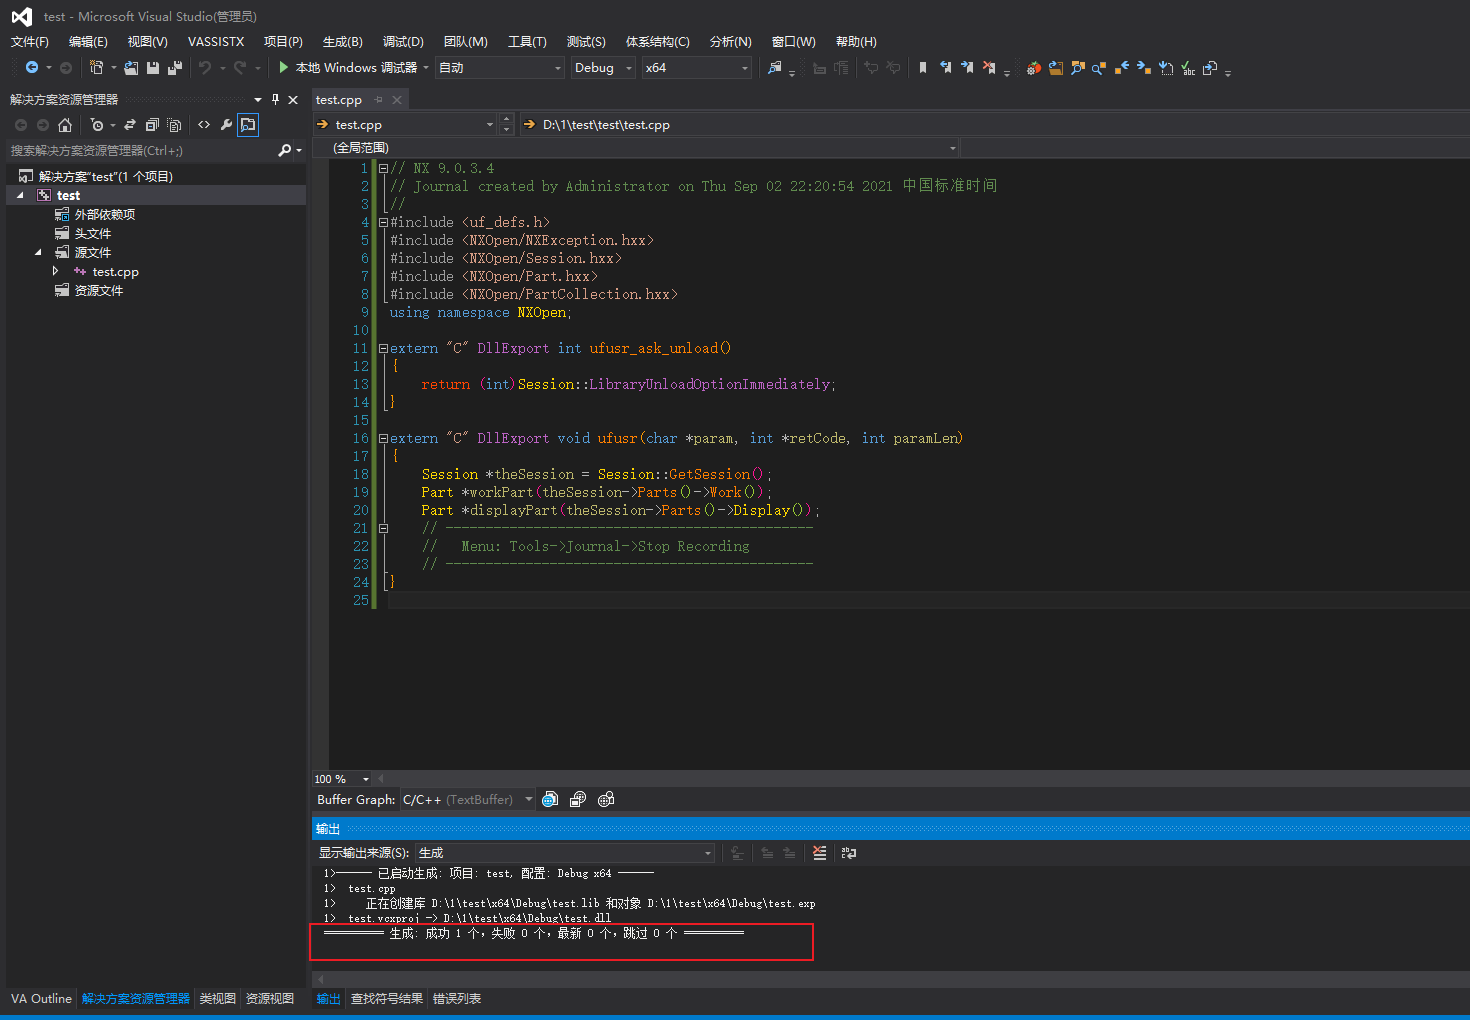Open Solution Explorer window position menu
Image resolution: width=1470 pixels, height=1020 pixels.
point(258,99)
